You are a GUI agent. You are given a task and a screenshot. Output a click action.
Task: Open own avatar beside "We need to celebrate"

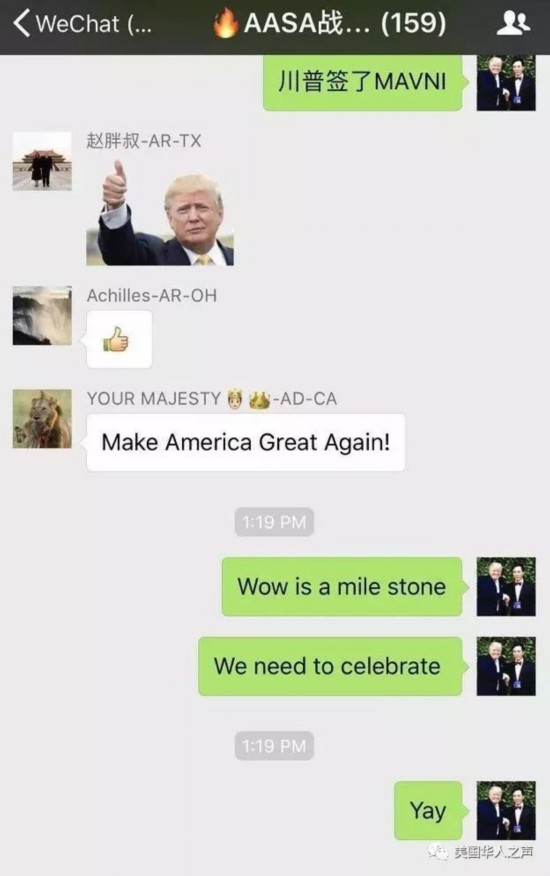(506, 666)
